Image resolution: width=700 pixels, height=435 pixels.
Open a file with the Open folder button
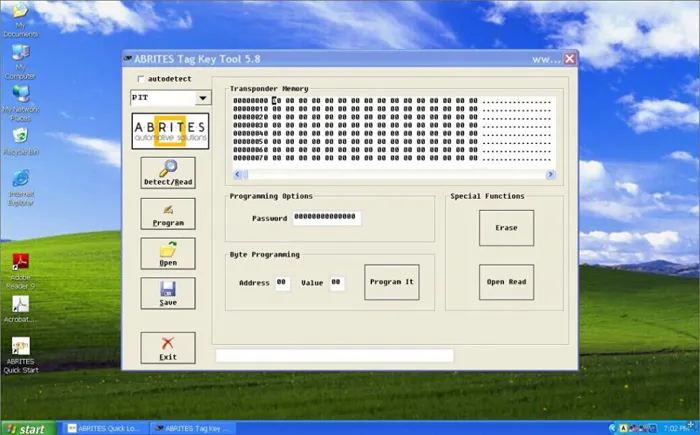168,253
